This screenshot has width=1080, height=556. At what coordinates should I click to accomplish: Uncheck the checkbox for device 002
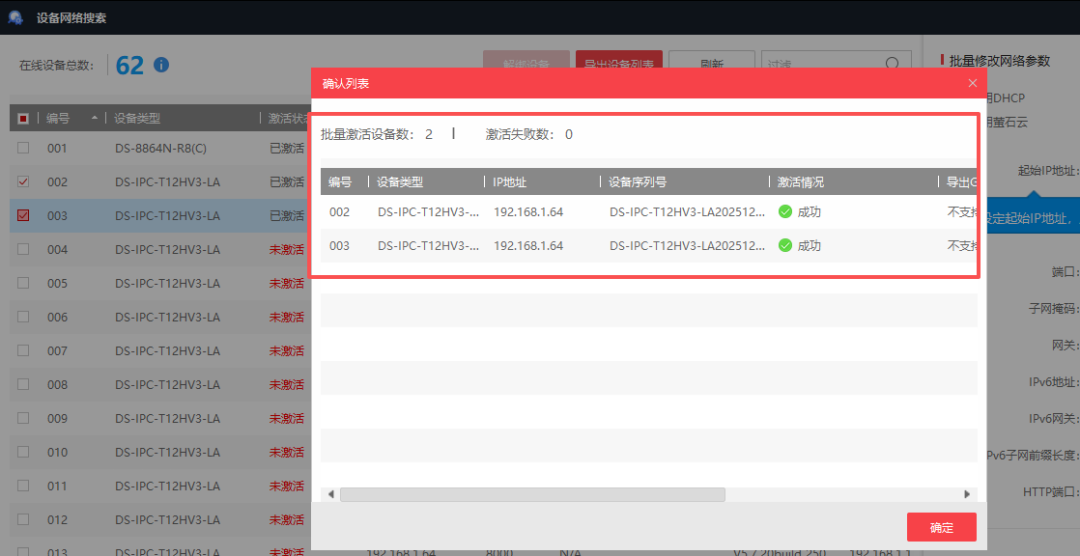[23, 182]
